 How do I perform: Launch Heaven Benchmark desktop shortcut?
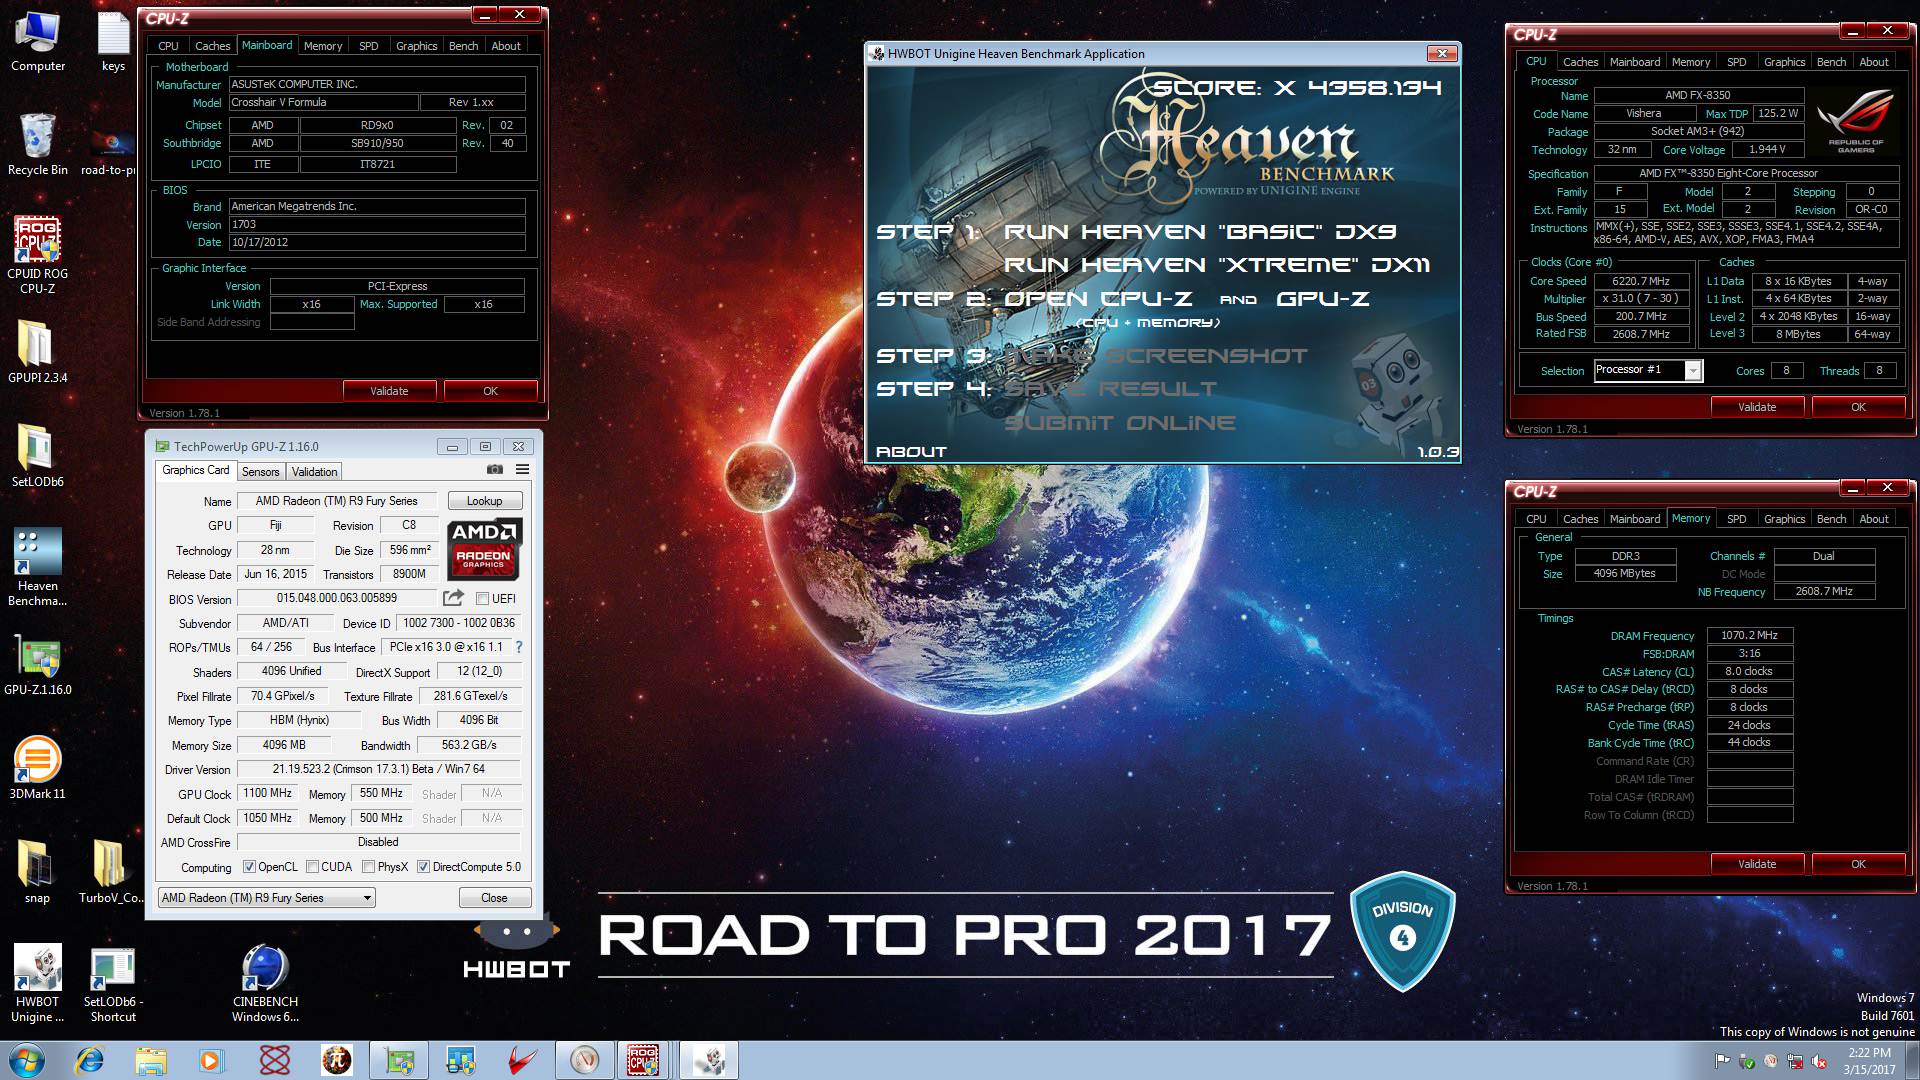[x=38, y=568]
